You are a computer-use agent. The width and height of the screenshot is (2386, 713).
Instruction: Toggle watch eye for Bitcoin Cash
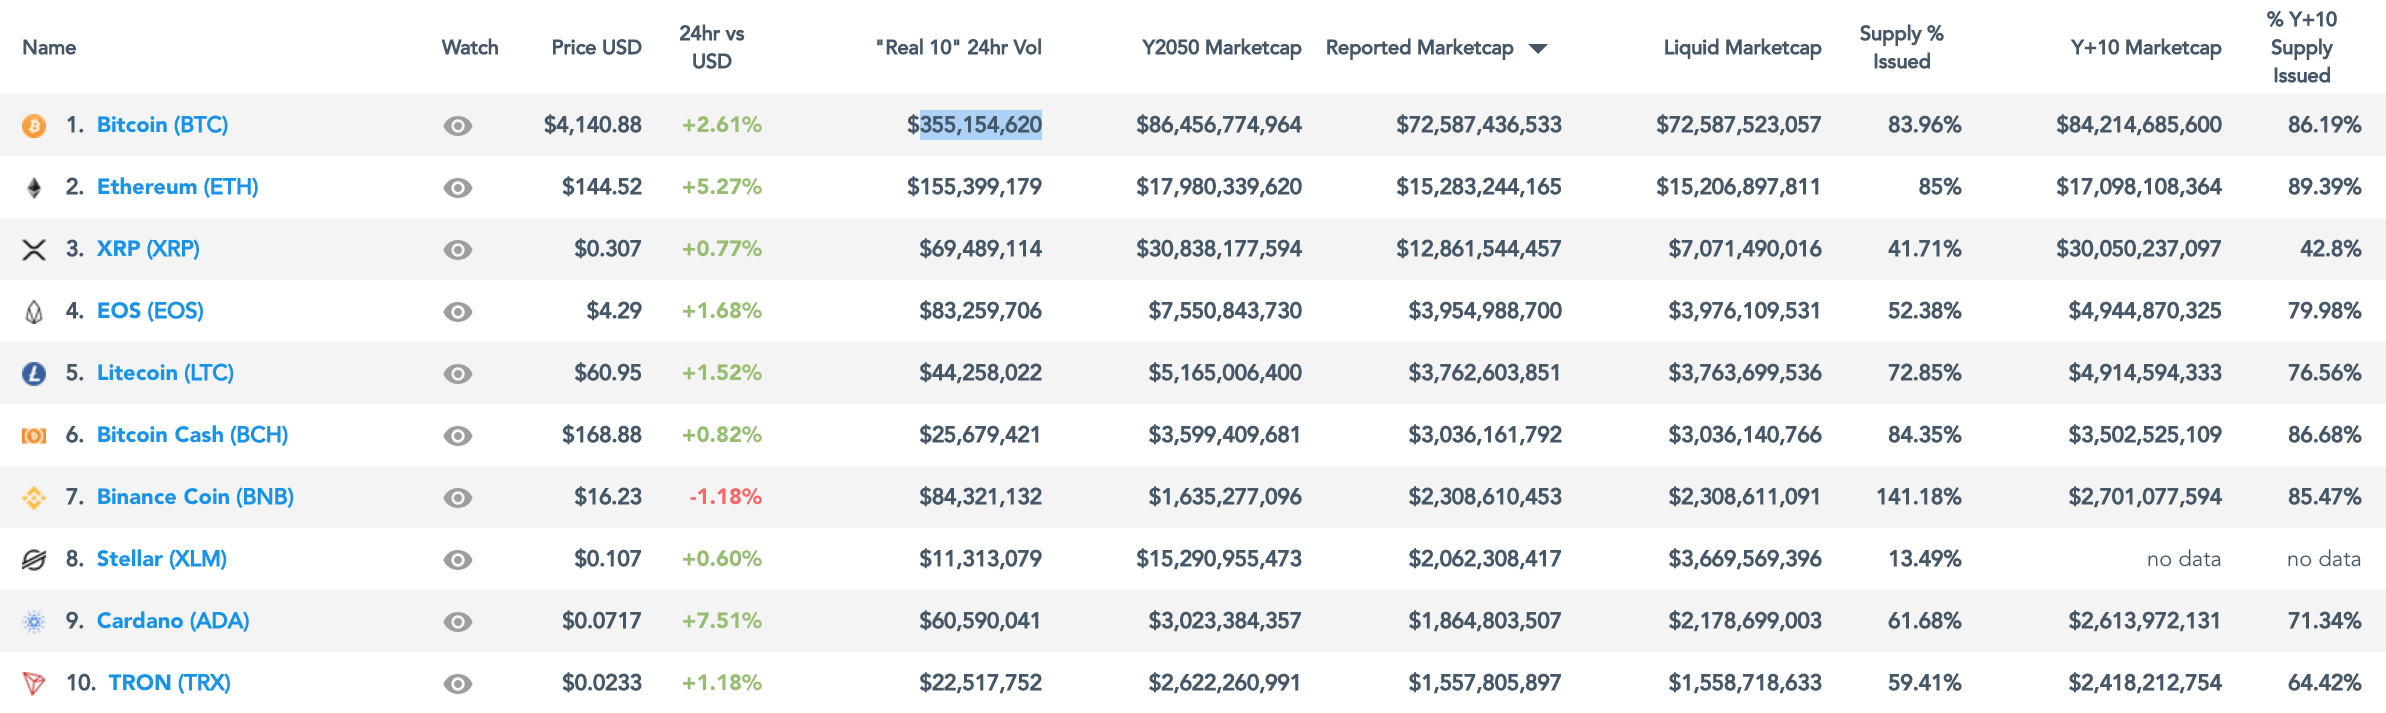point(458,436)
